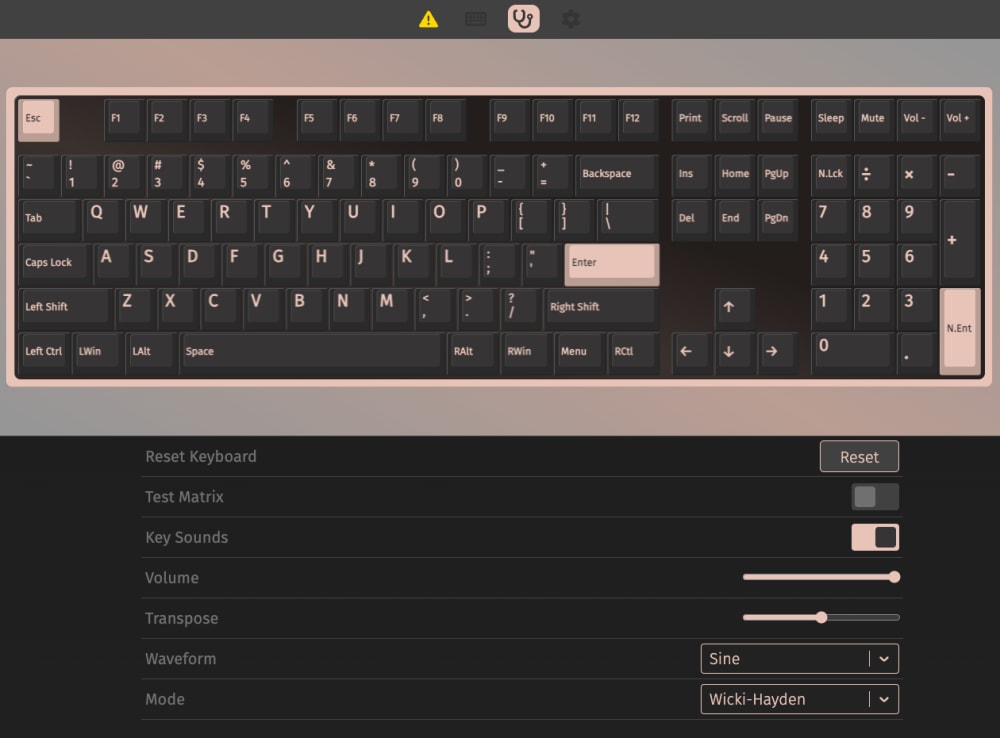Viewport: 1000px width, 738px height.
Task: Click the numpad multiply key
Action: click(x=916, y=176)
